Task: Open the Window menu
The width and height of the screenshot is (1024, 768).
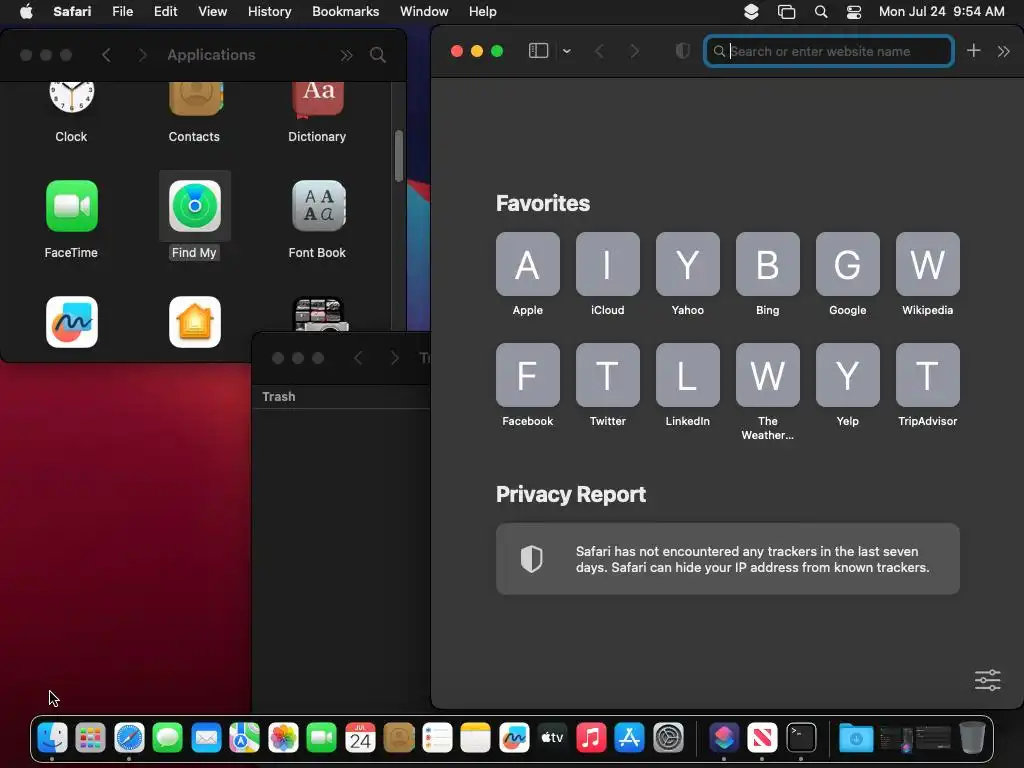Action: pyautogui.click(x=424, y=11)
